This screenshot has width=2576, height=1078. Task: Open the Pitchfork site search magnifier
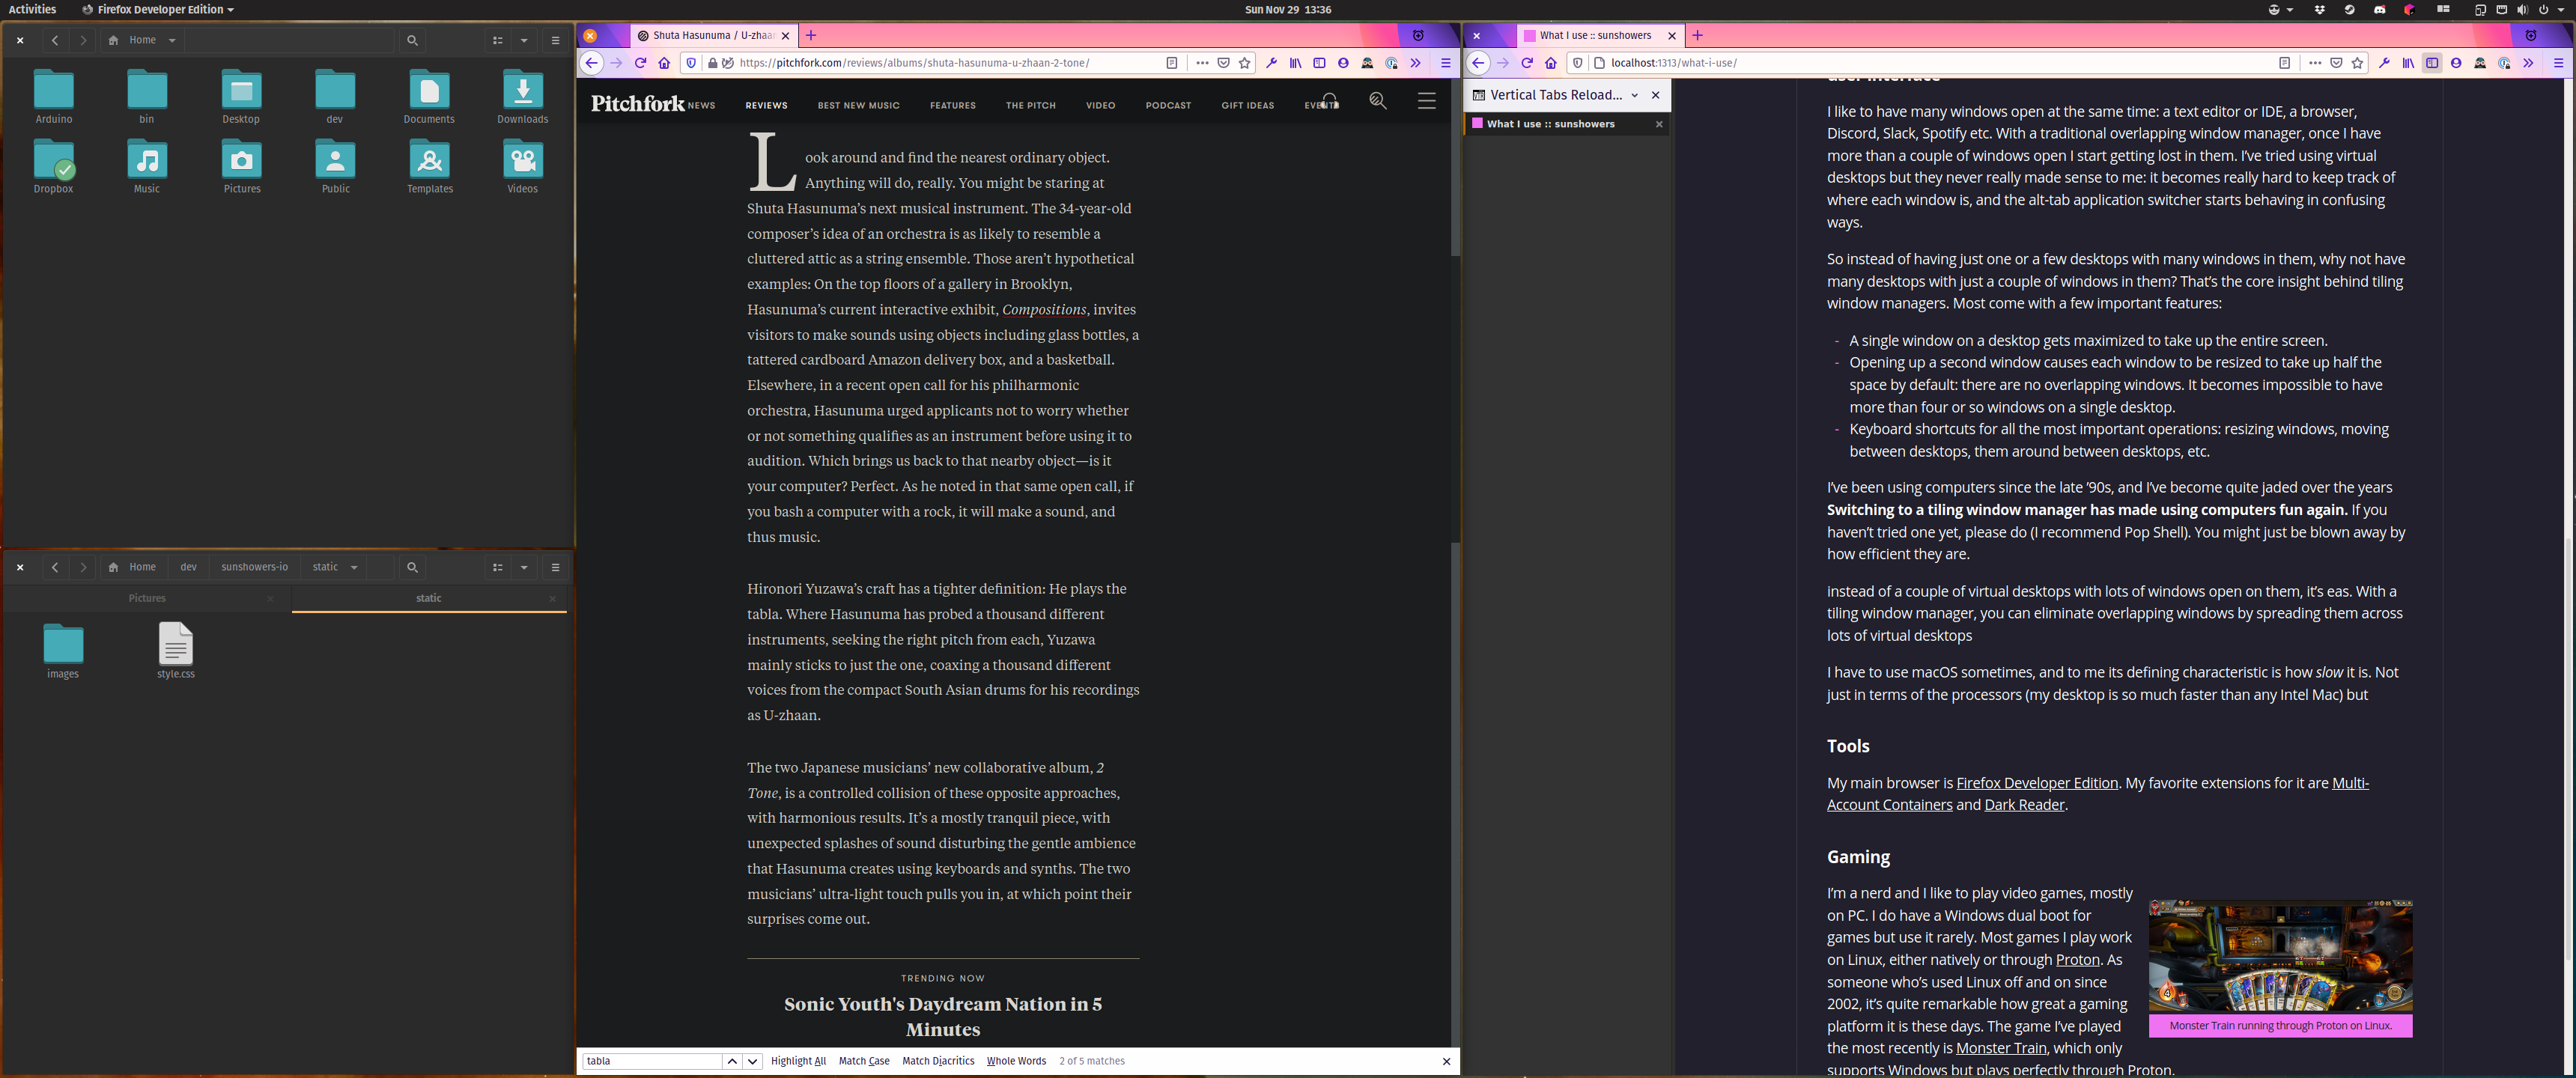pos(1378,101)
